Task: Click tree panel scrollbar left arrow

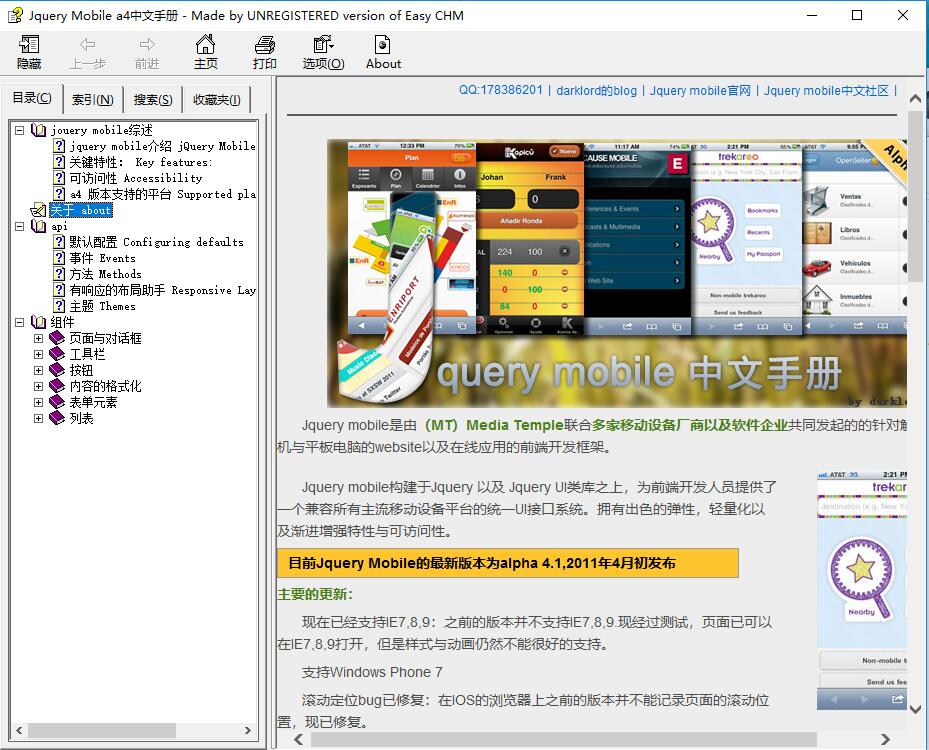Action: [x=20, y=730]
